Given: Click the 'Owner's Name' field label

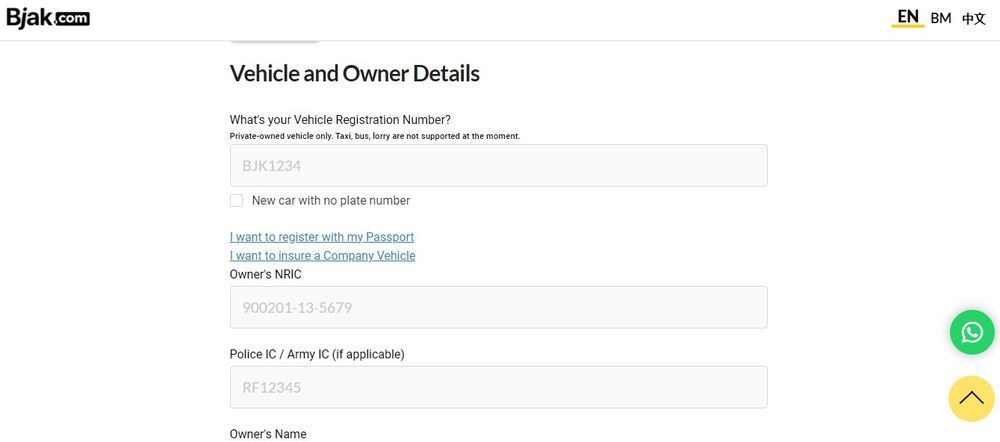Looking at the screenshot, I should tap(268, 434).
